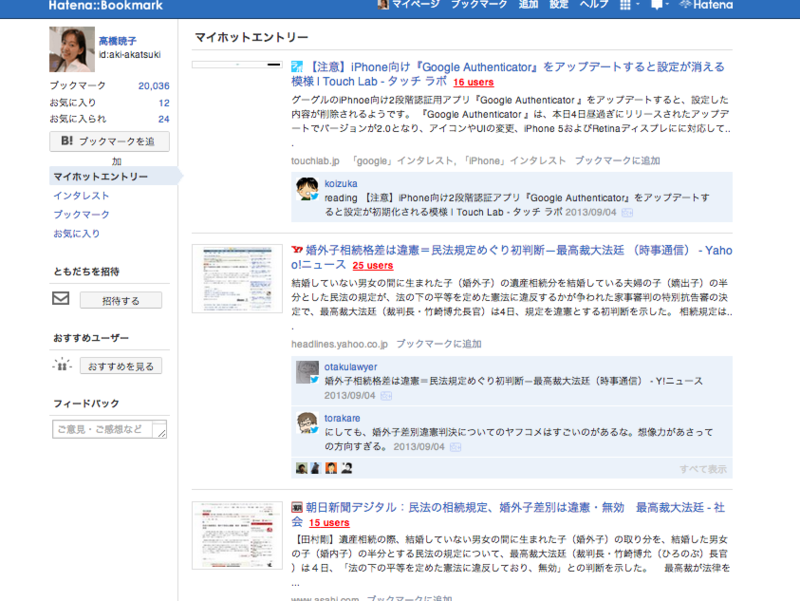Image resolution: width=800 pixels, height=601 pixels.
Task: Click すべて表示 to show all bookmarkers
Action: coord(703,469)
